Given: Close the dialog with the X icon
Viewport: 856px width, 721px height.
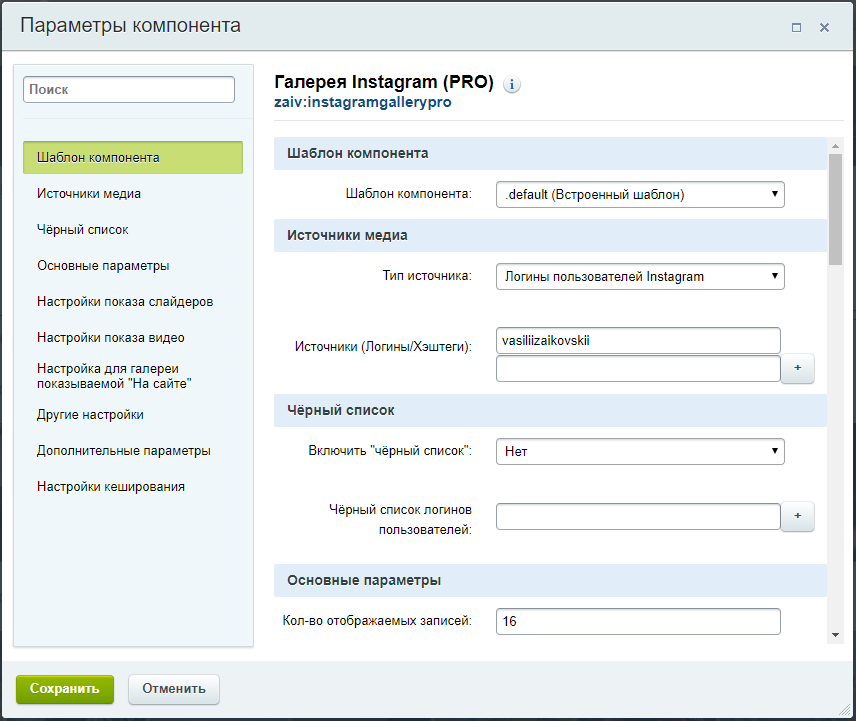Looking at the screenshot, I should point(825,28).
